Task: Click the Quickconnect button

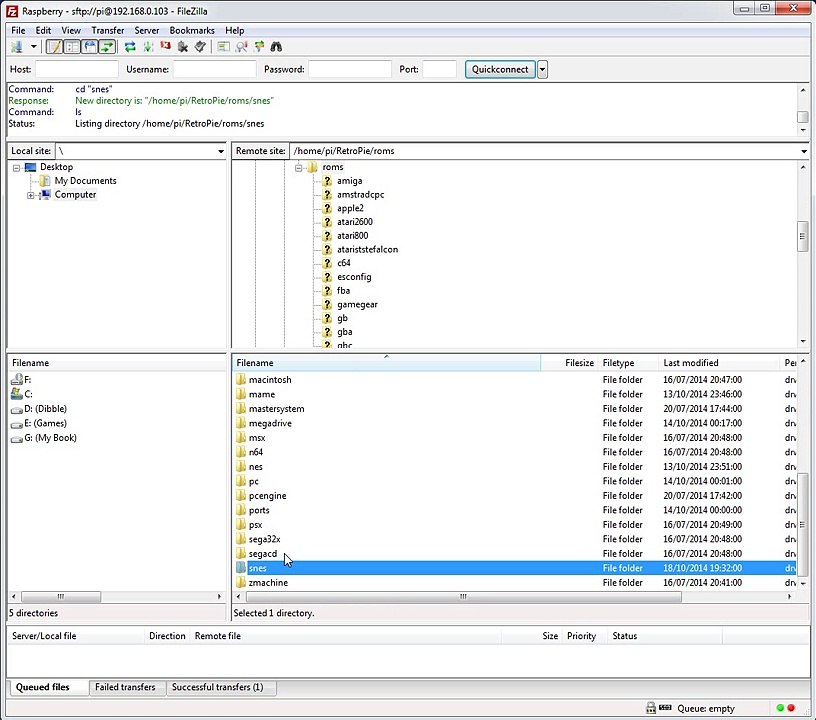Action: tap(500, 69)
